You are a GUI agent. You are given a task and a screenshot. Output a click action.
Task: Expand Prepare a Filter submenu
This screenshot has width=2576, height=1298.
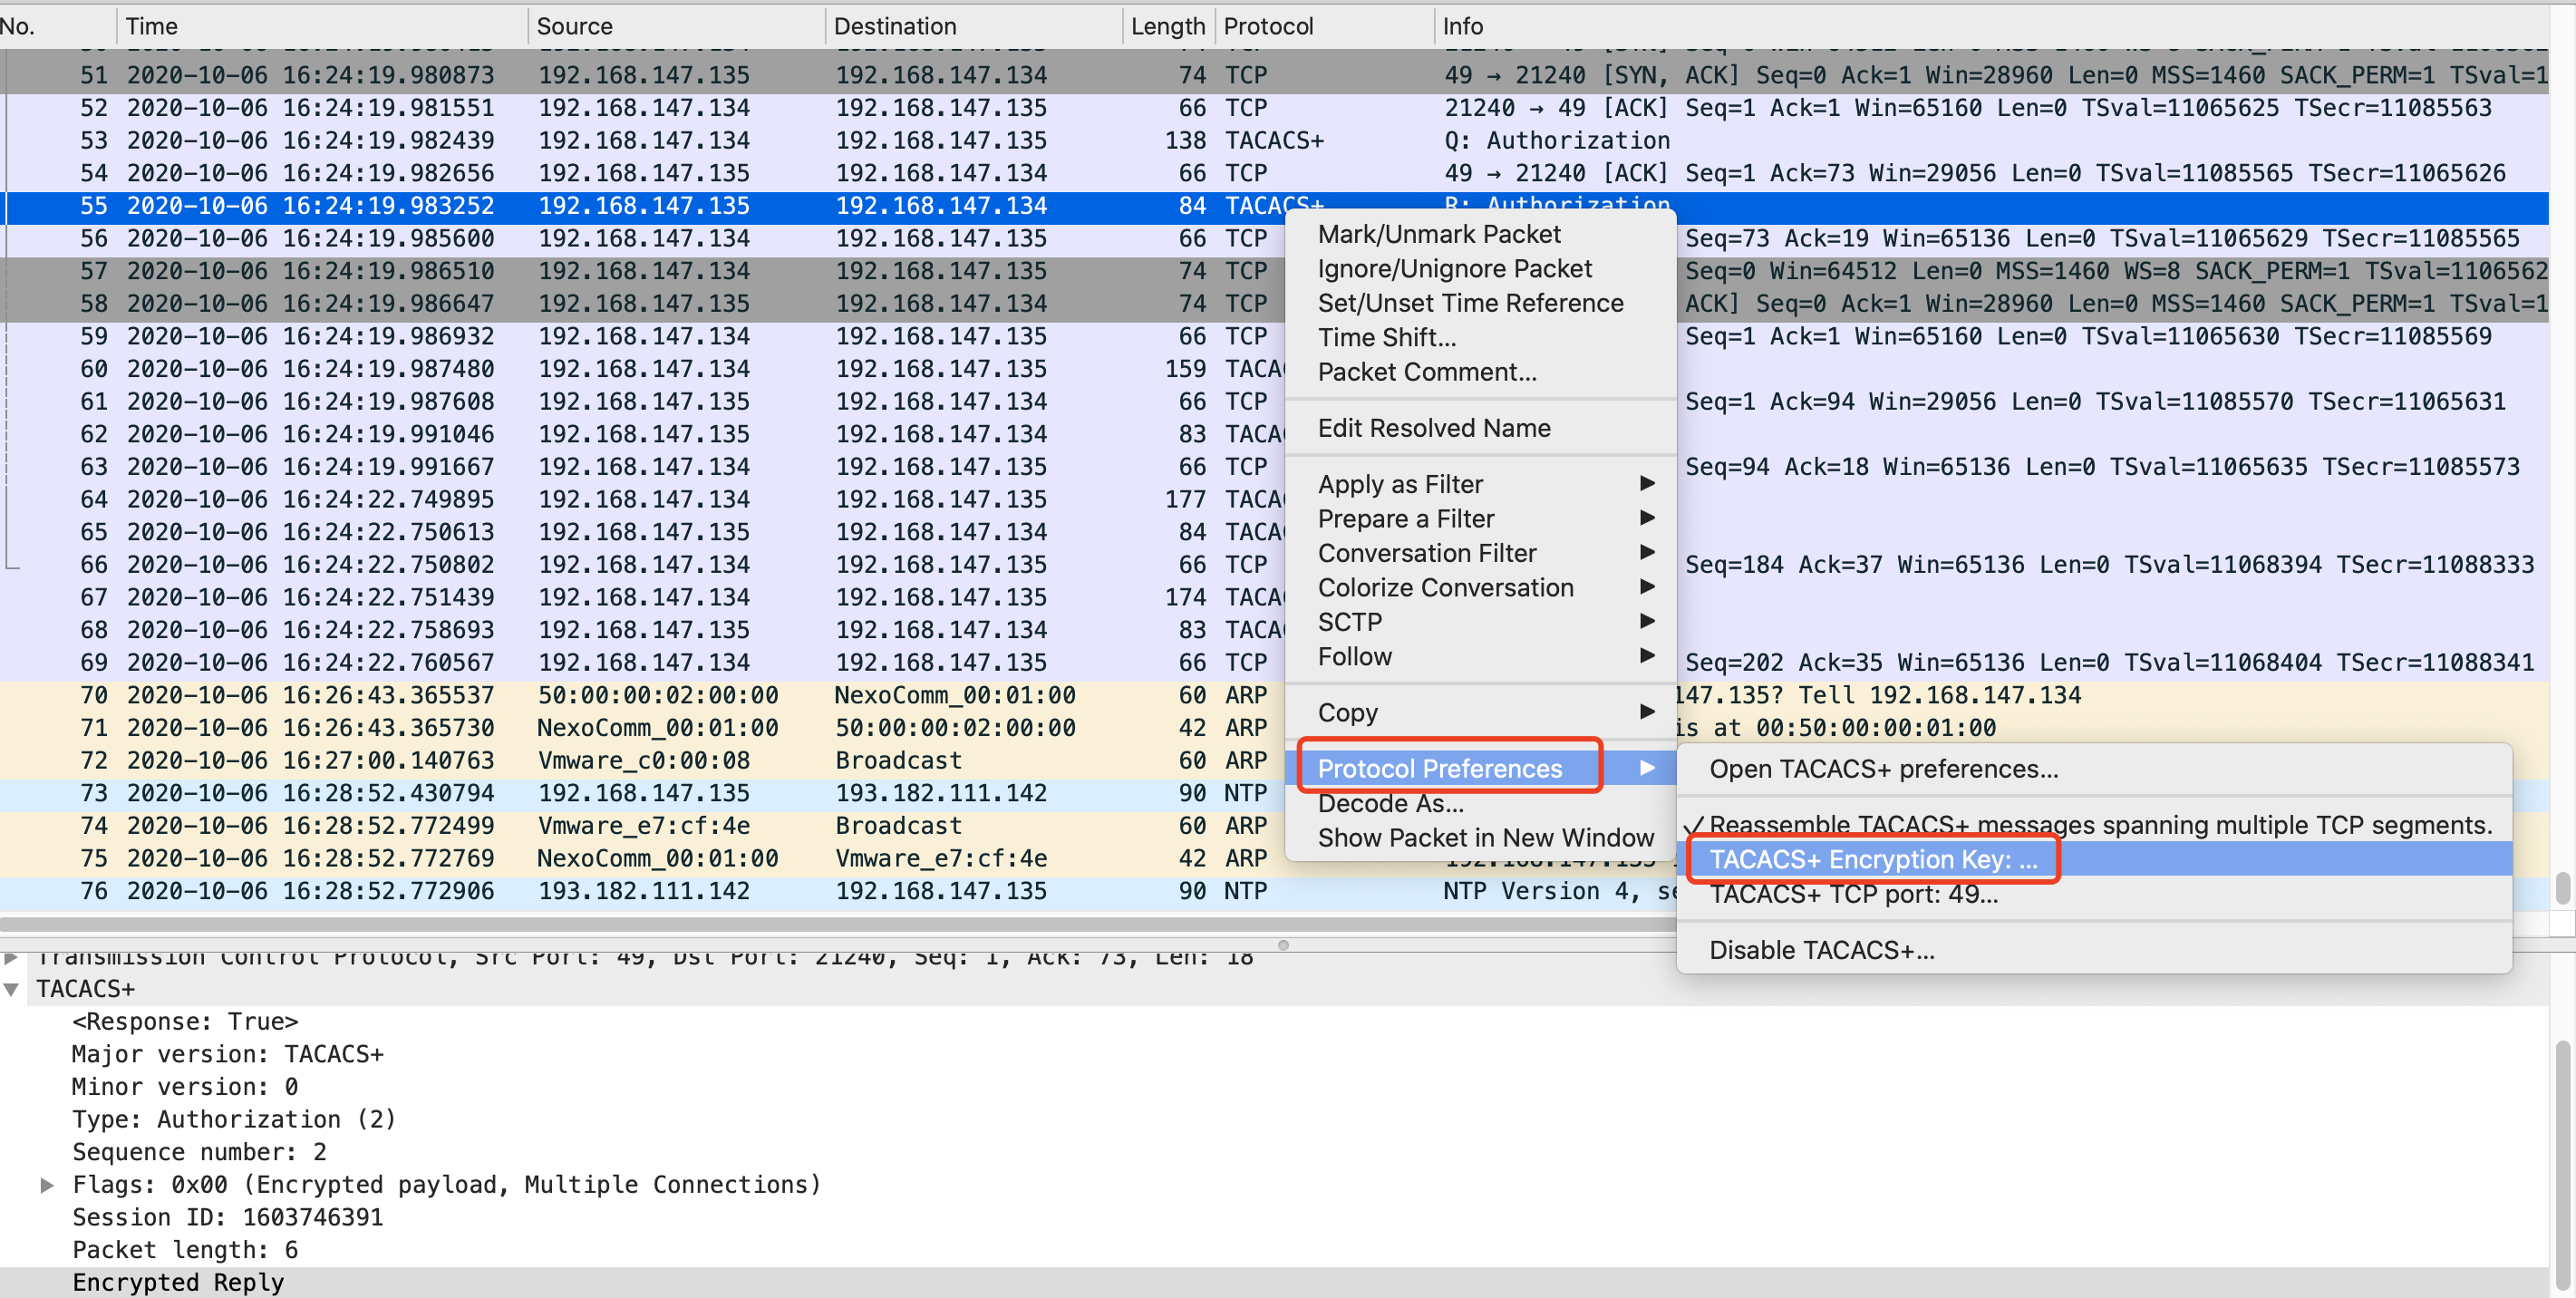click(x=1479, y=519)
